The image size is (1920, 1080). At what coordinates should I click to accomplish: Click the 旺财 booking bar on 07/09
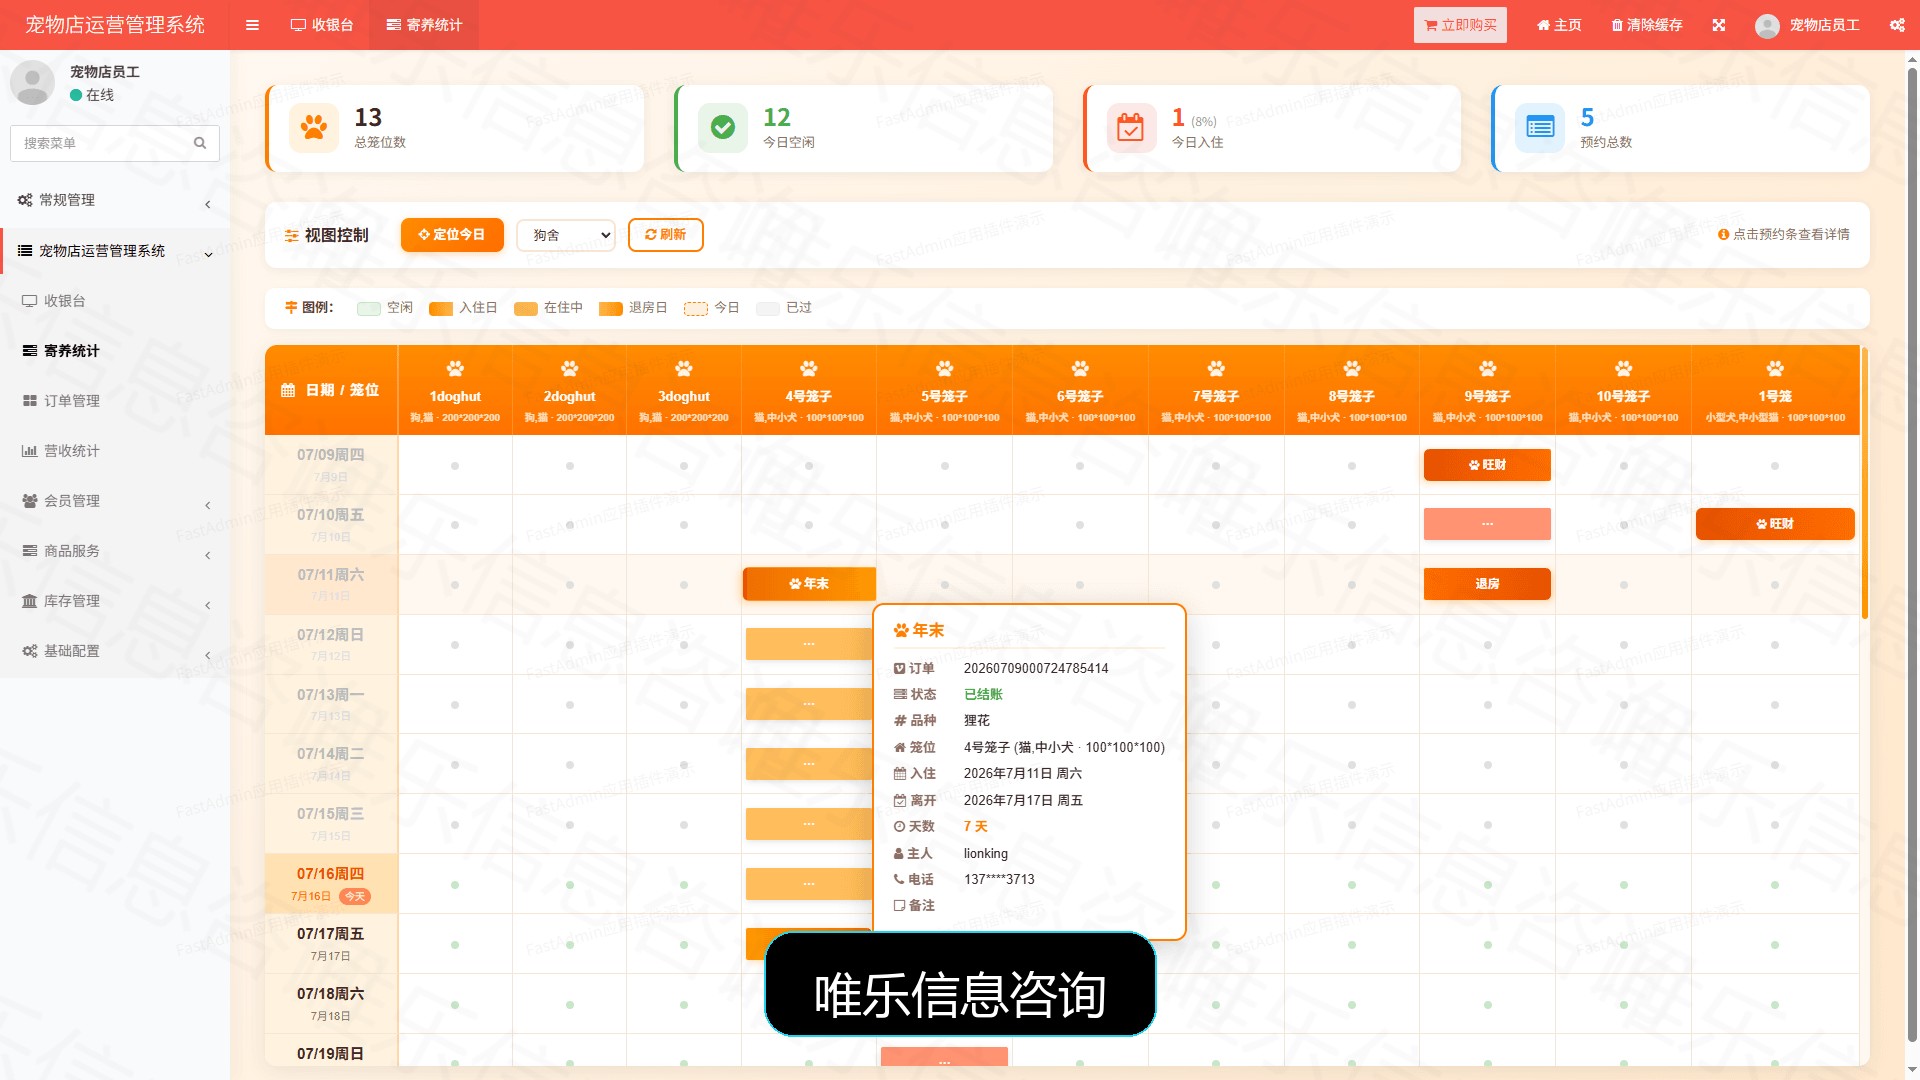click(x=1487, y=465)
